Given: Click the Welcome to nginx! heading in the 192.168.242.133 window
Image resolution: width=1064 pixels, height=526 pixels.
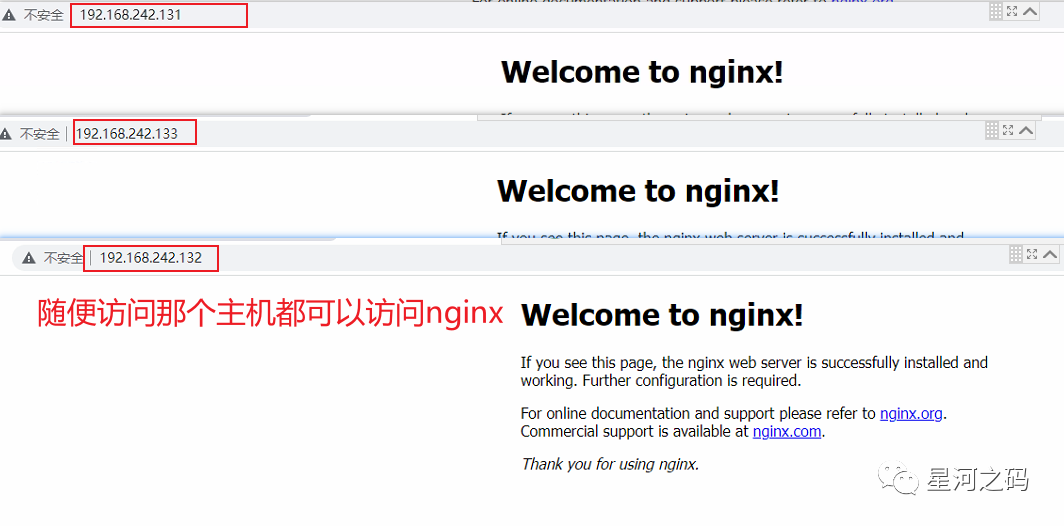Looking at the screenshot, I should 638,191.
